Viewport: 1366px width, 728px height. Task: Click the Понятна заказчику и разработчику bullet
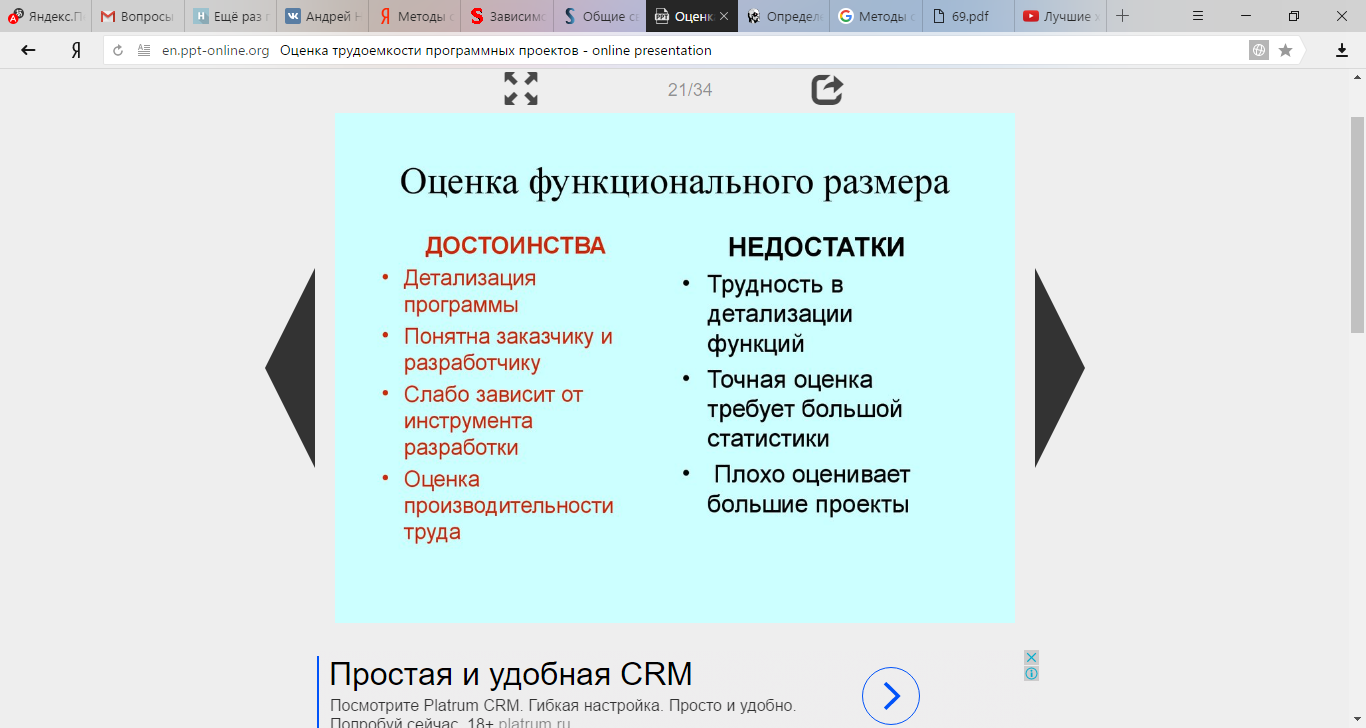[x=508, y=349]
